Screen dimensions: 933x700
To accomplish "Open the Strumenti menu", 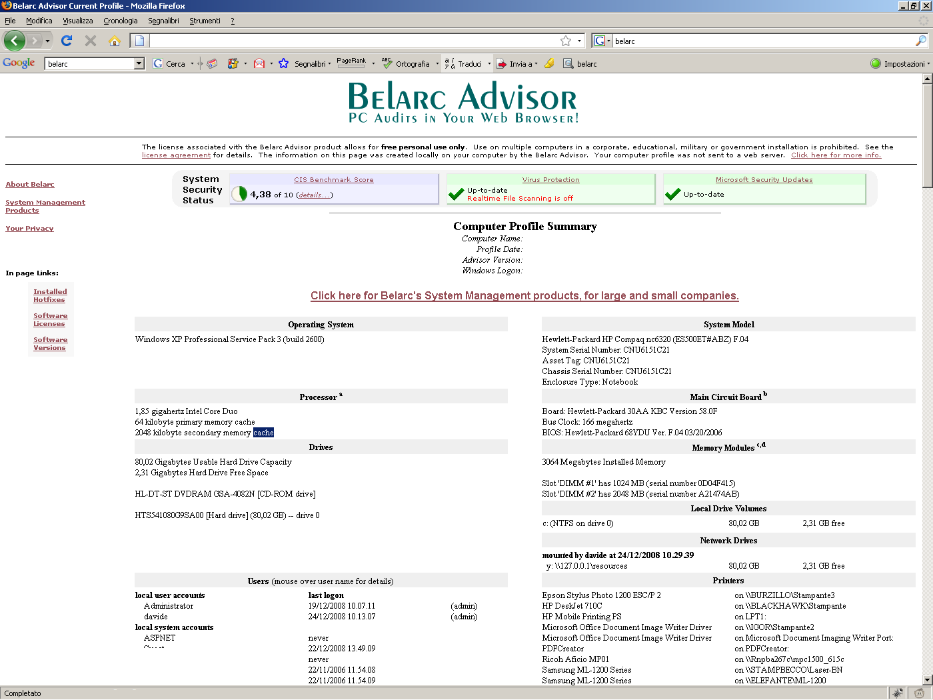I will click(205, 21).
